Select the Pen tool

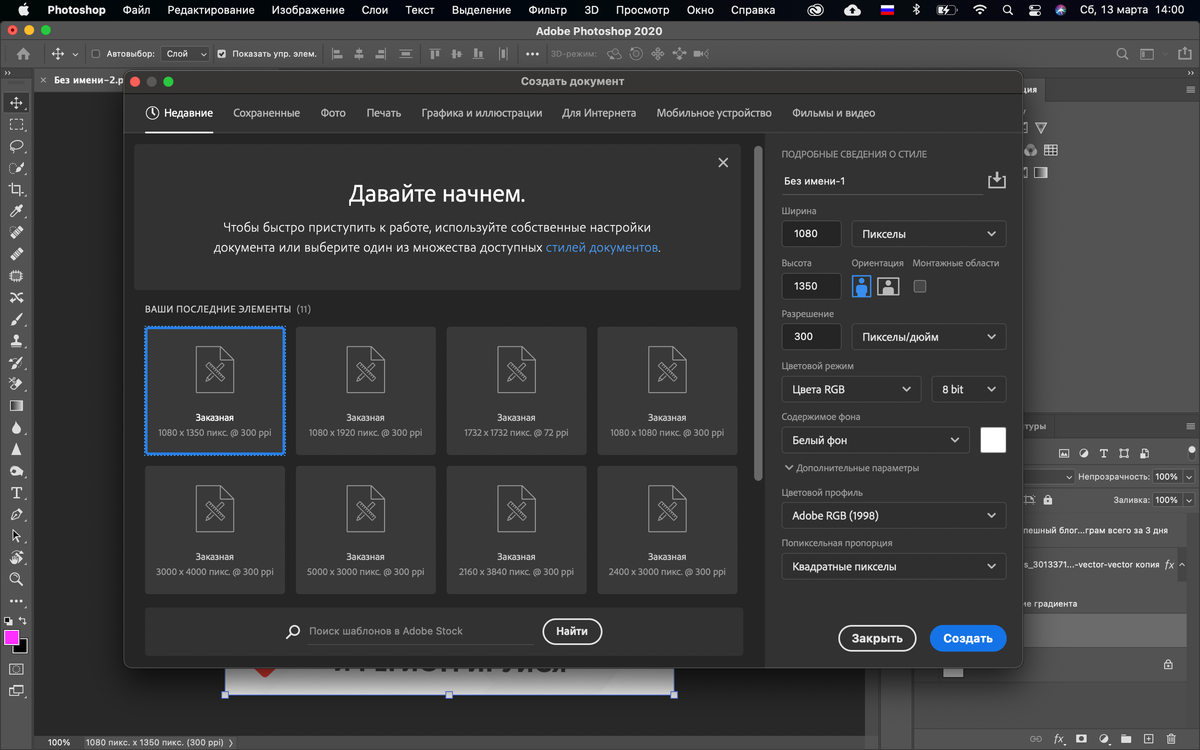tap(16, 514)
